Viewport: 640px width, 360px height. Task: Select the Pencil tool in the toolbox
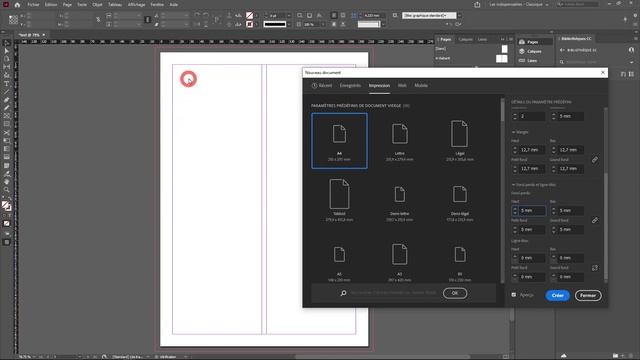(7, 108)
